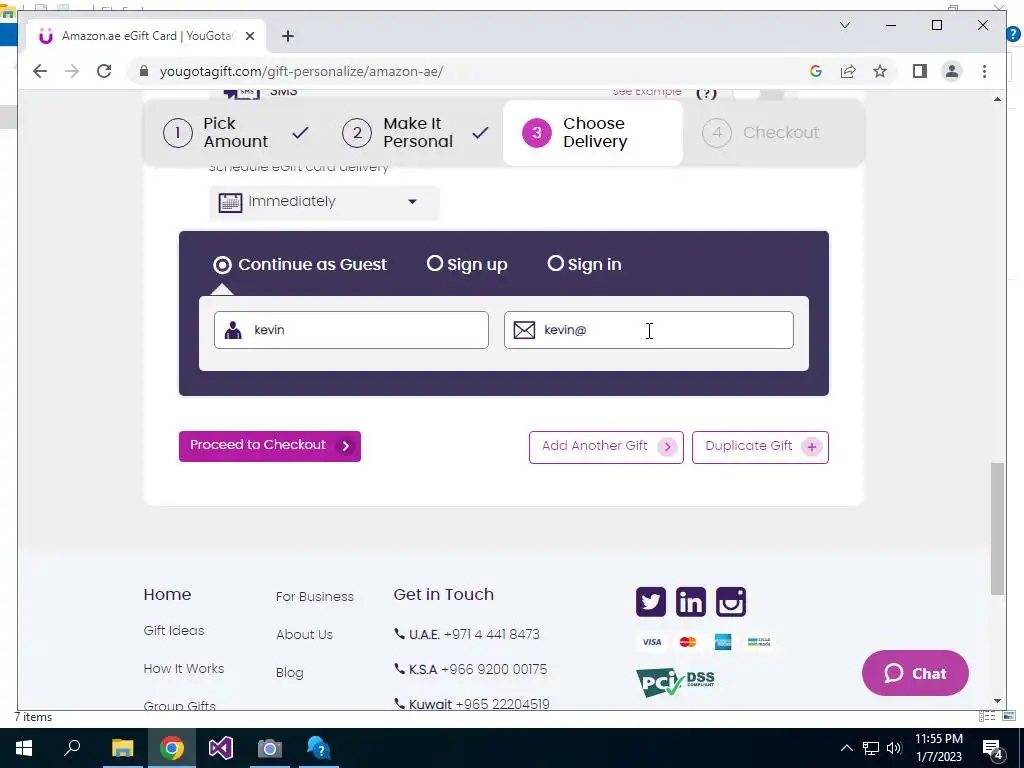
Task: Open the Windows Start menu
Action: pos(24,748)
